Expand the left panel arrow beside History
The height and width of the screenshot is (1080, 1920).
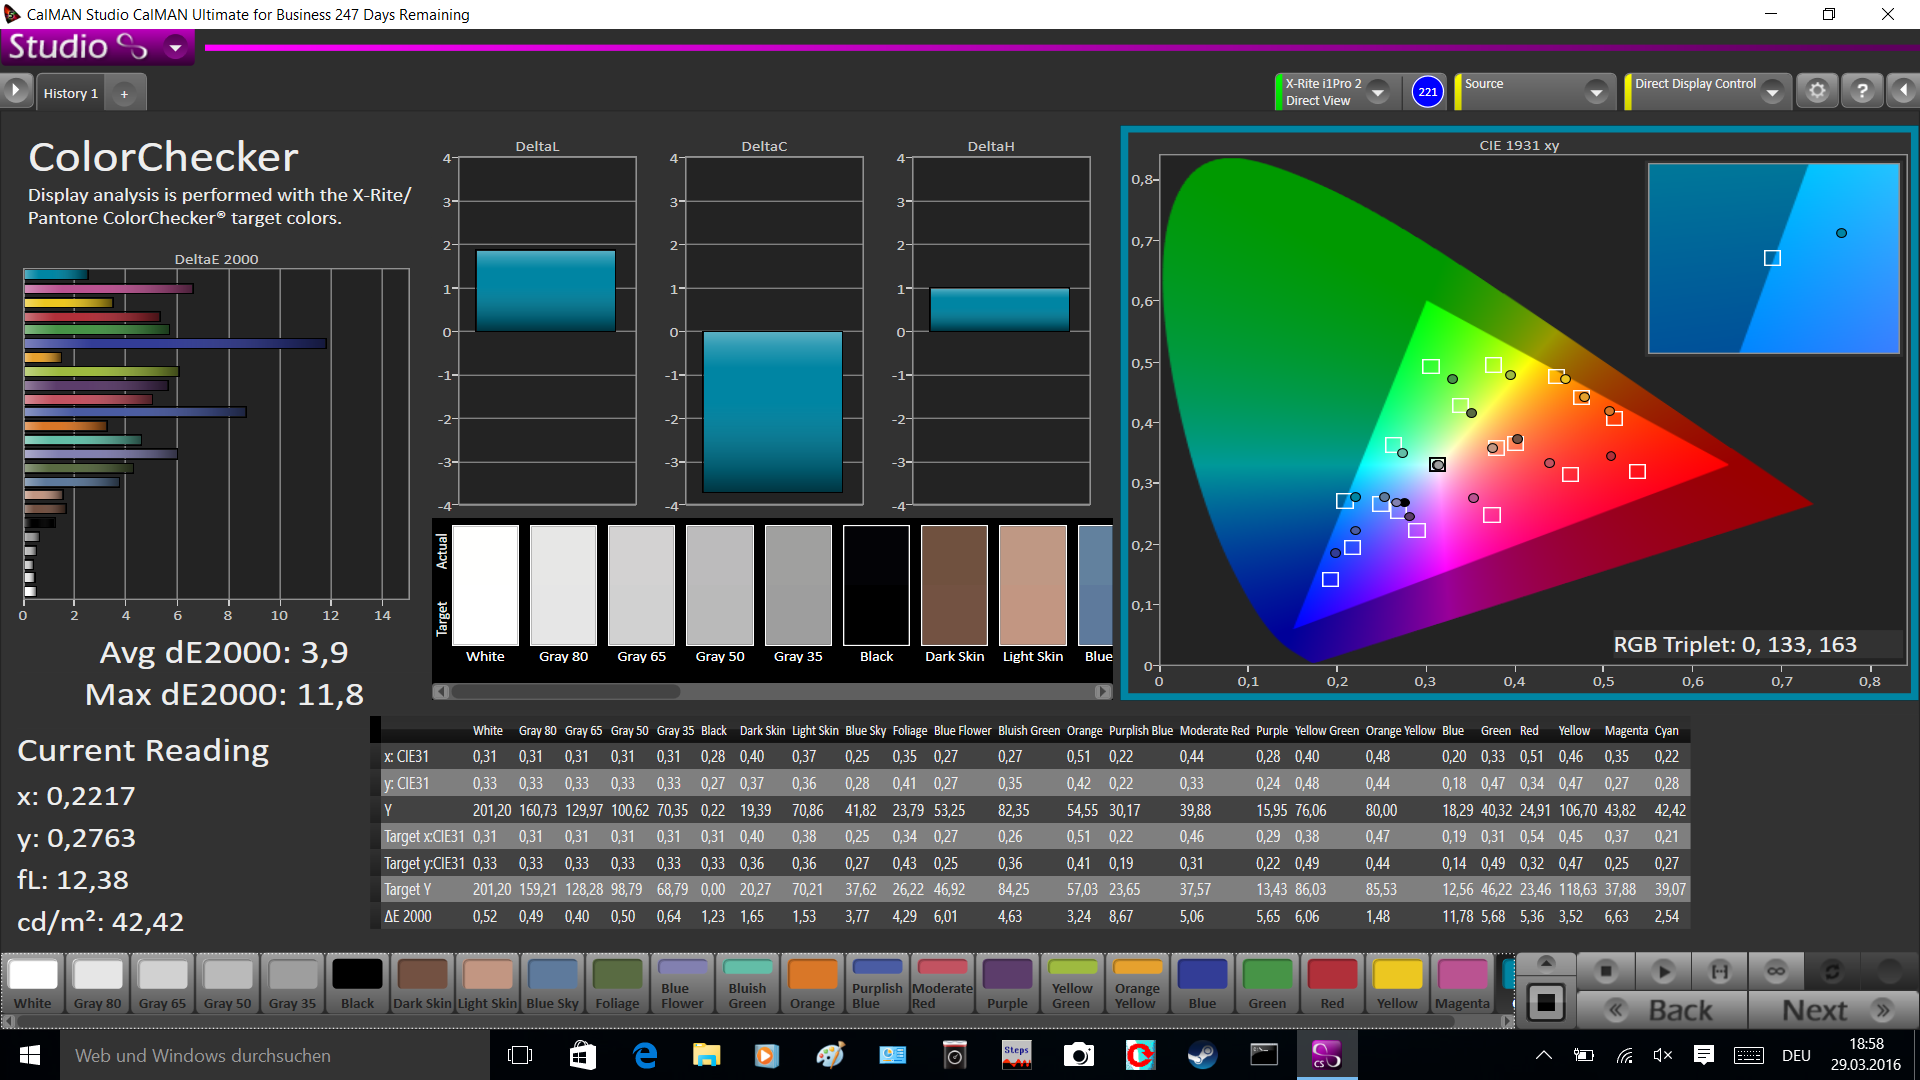pyautogui.click(x=15, y=91)
